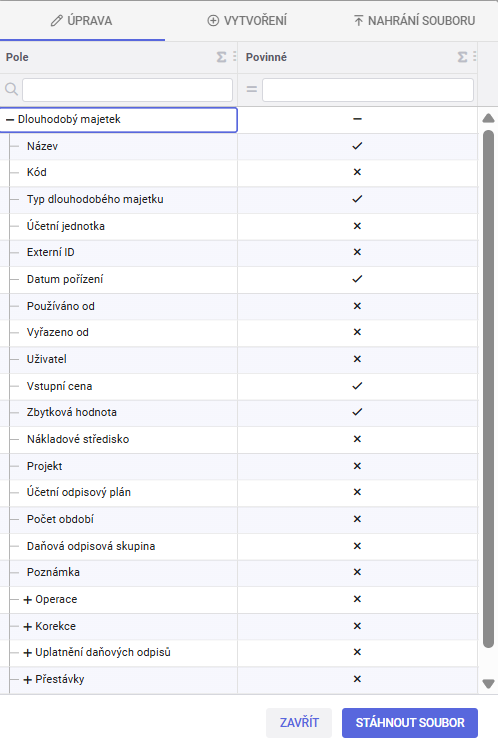Toggle the required cross for Kód
The image size is (498, 747).
click(x=357, y=172)
